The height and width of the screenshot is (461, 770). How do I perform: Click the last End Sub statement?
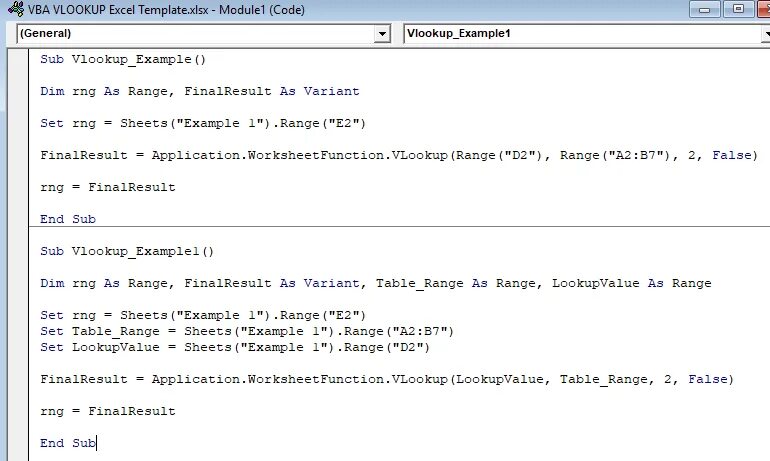[x=68, y=443]
